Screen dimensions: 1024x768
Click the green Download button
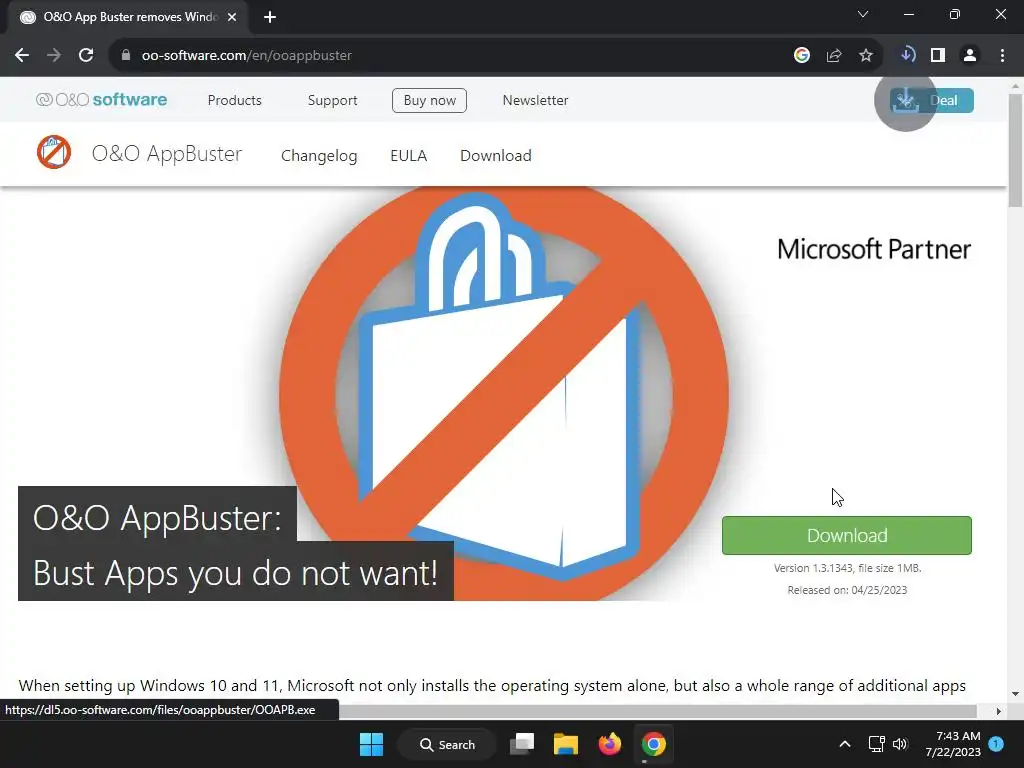pyautogui.click(x=846, y=536)
